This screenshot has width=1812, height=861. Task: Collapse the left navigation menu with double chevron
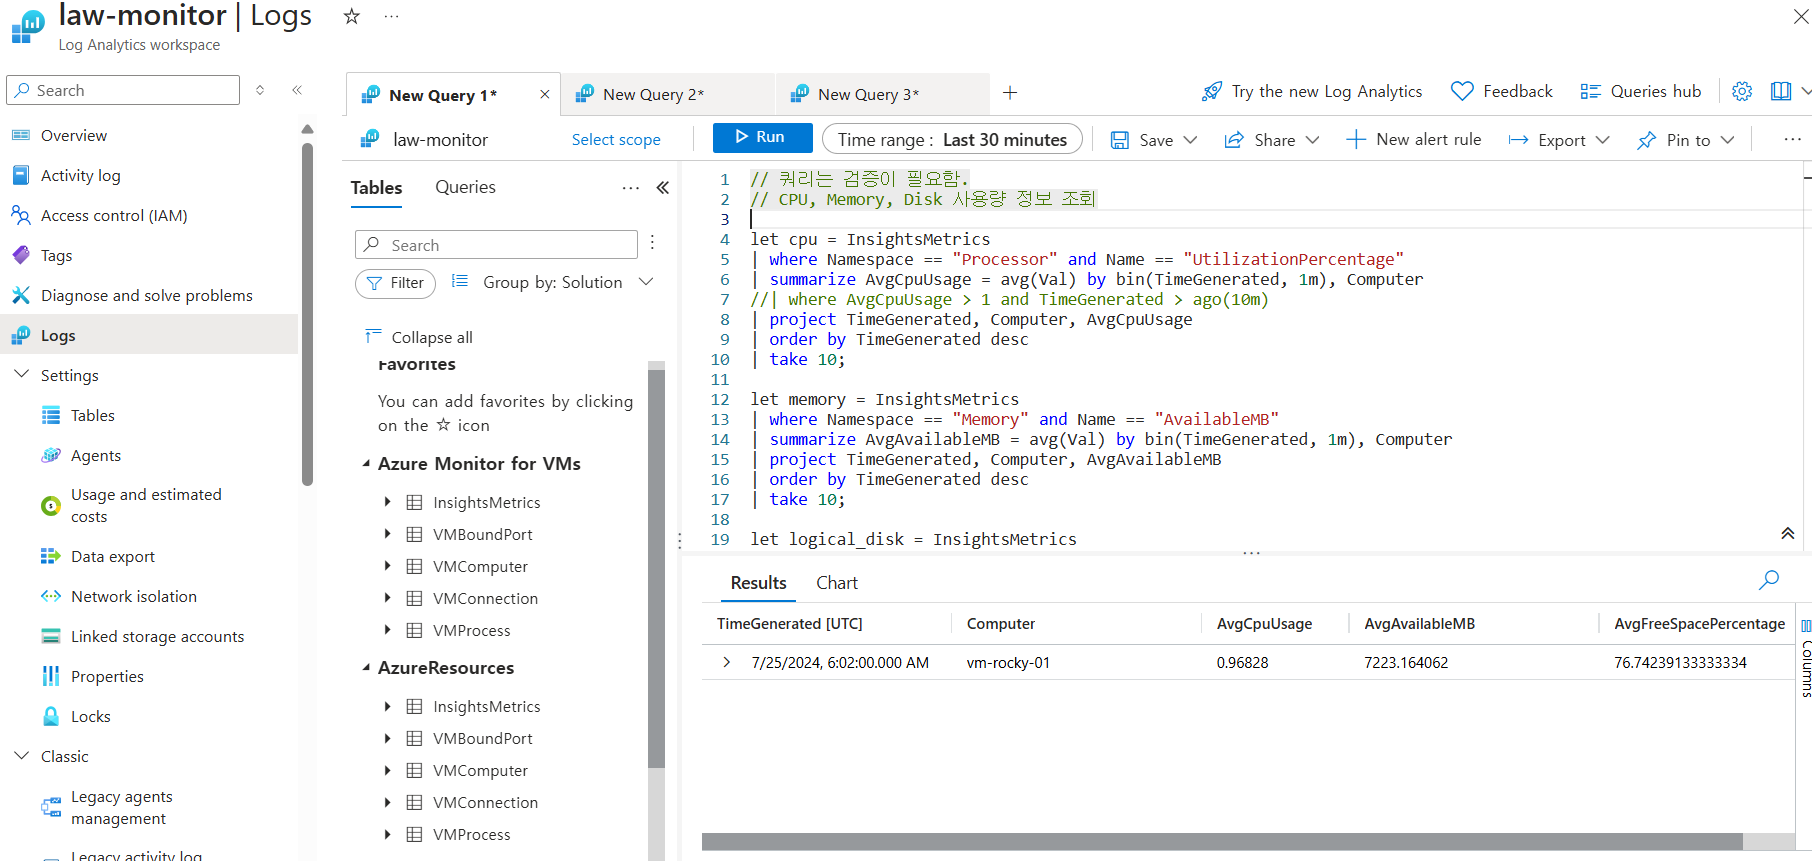[x=297, y=90]
